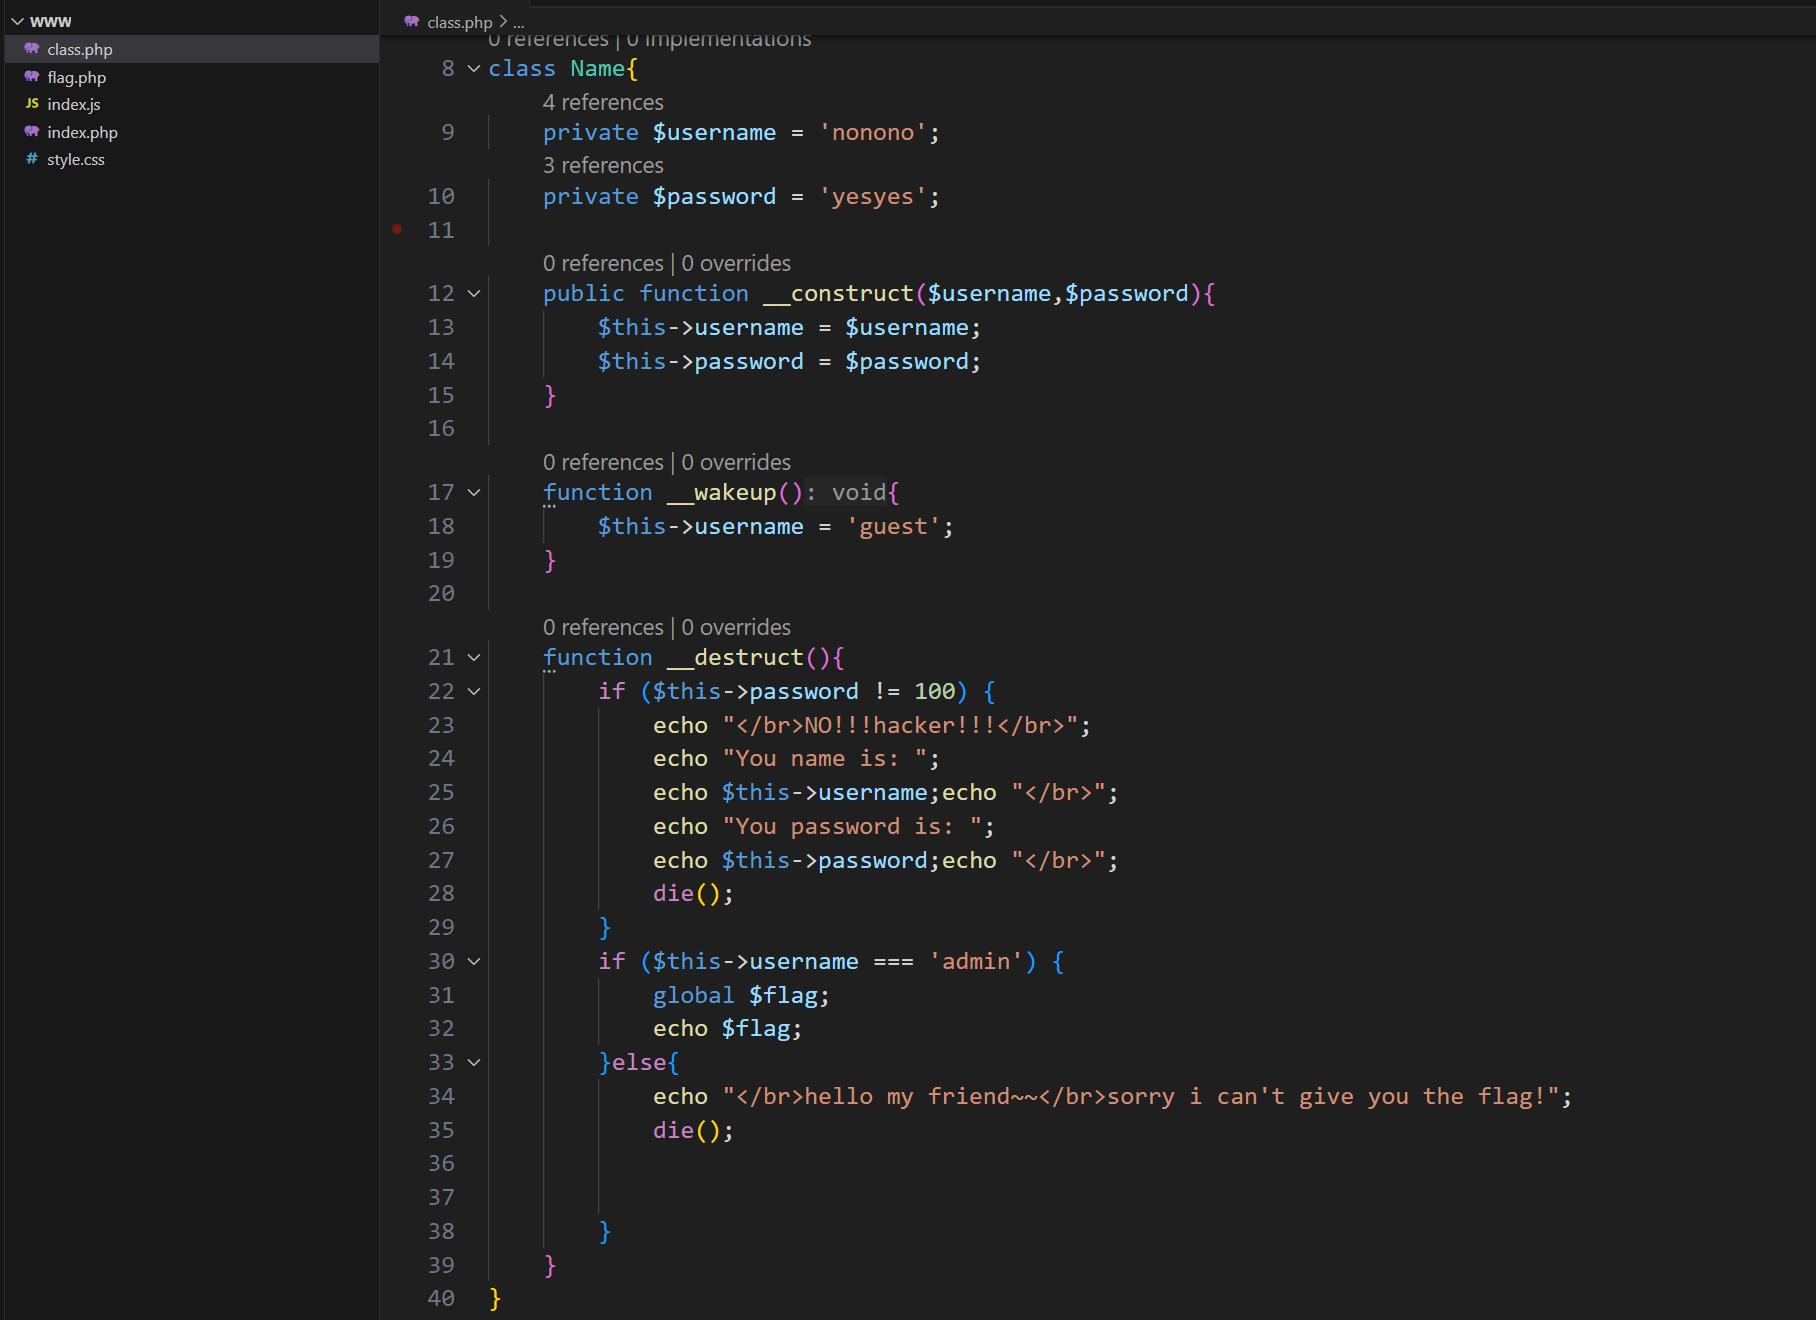Click '0 overrides' code lens above __construct
The image size is (1816, 1320).
736,263
